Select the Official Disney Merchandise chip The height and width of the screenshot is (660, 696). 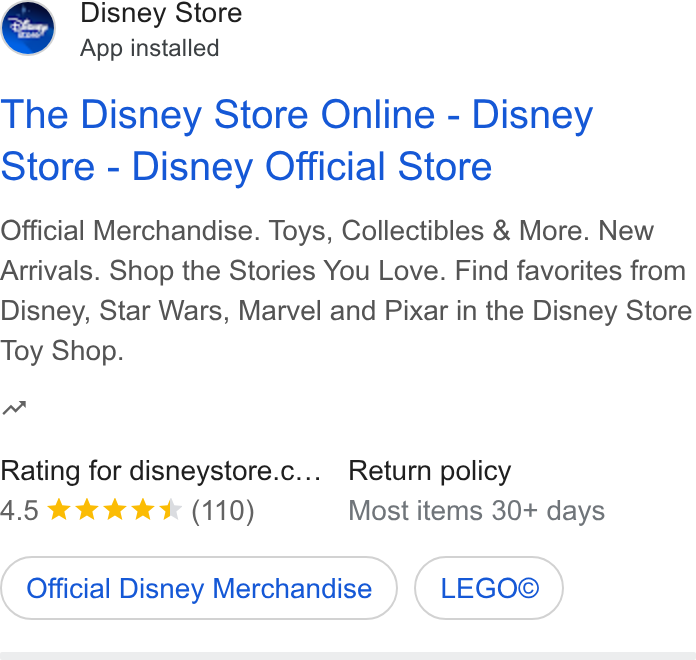tap(199, 588)
